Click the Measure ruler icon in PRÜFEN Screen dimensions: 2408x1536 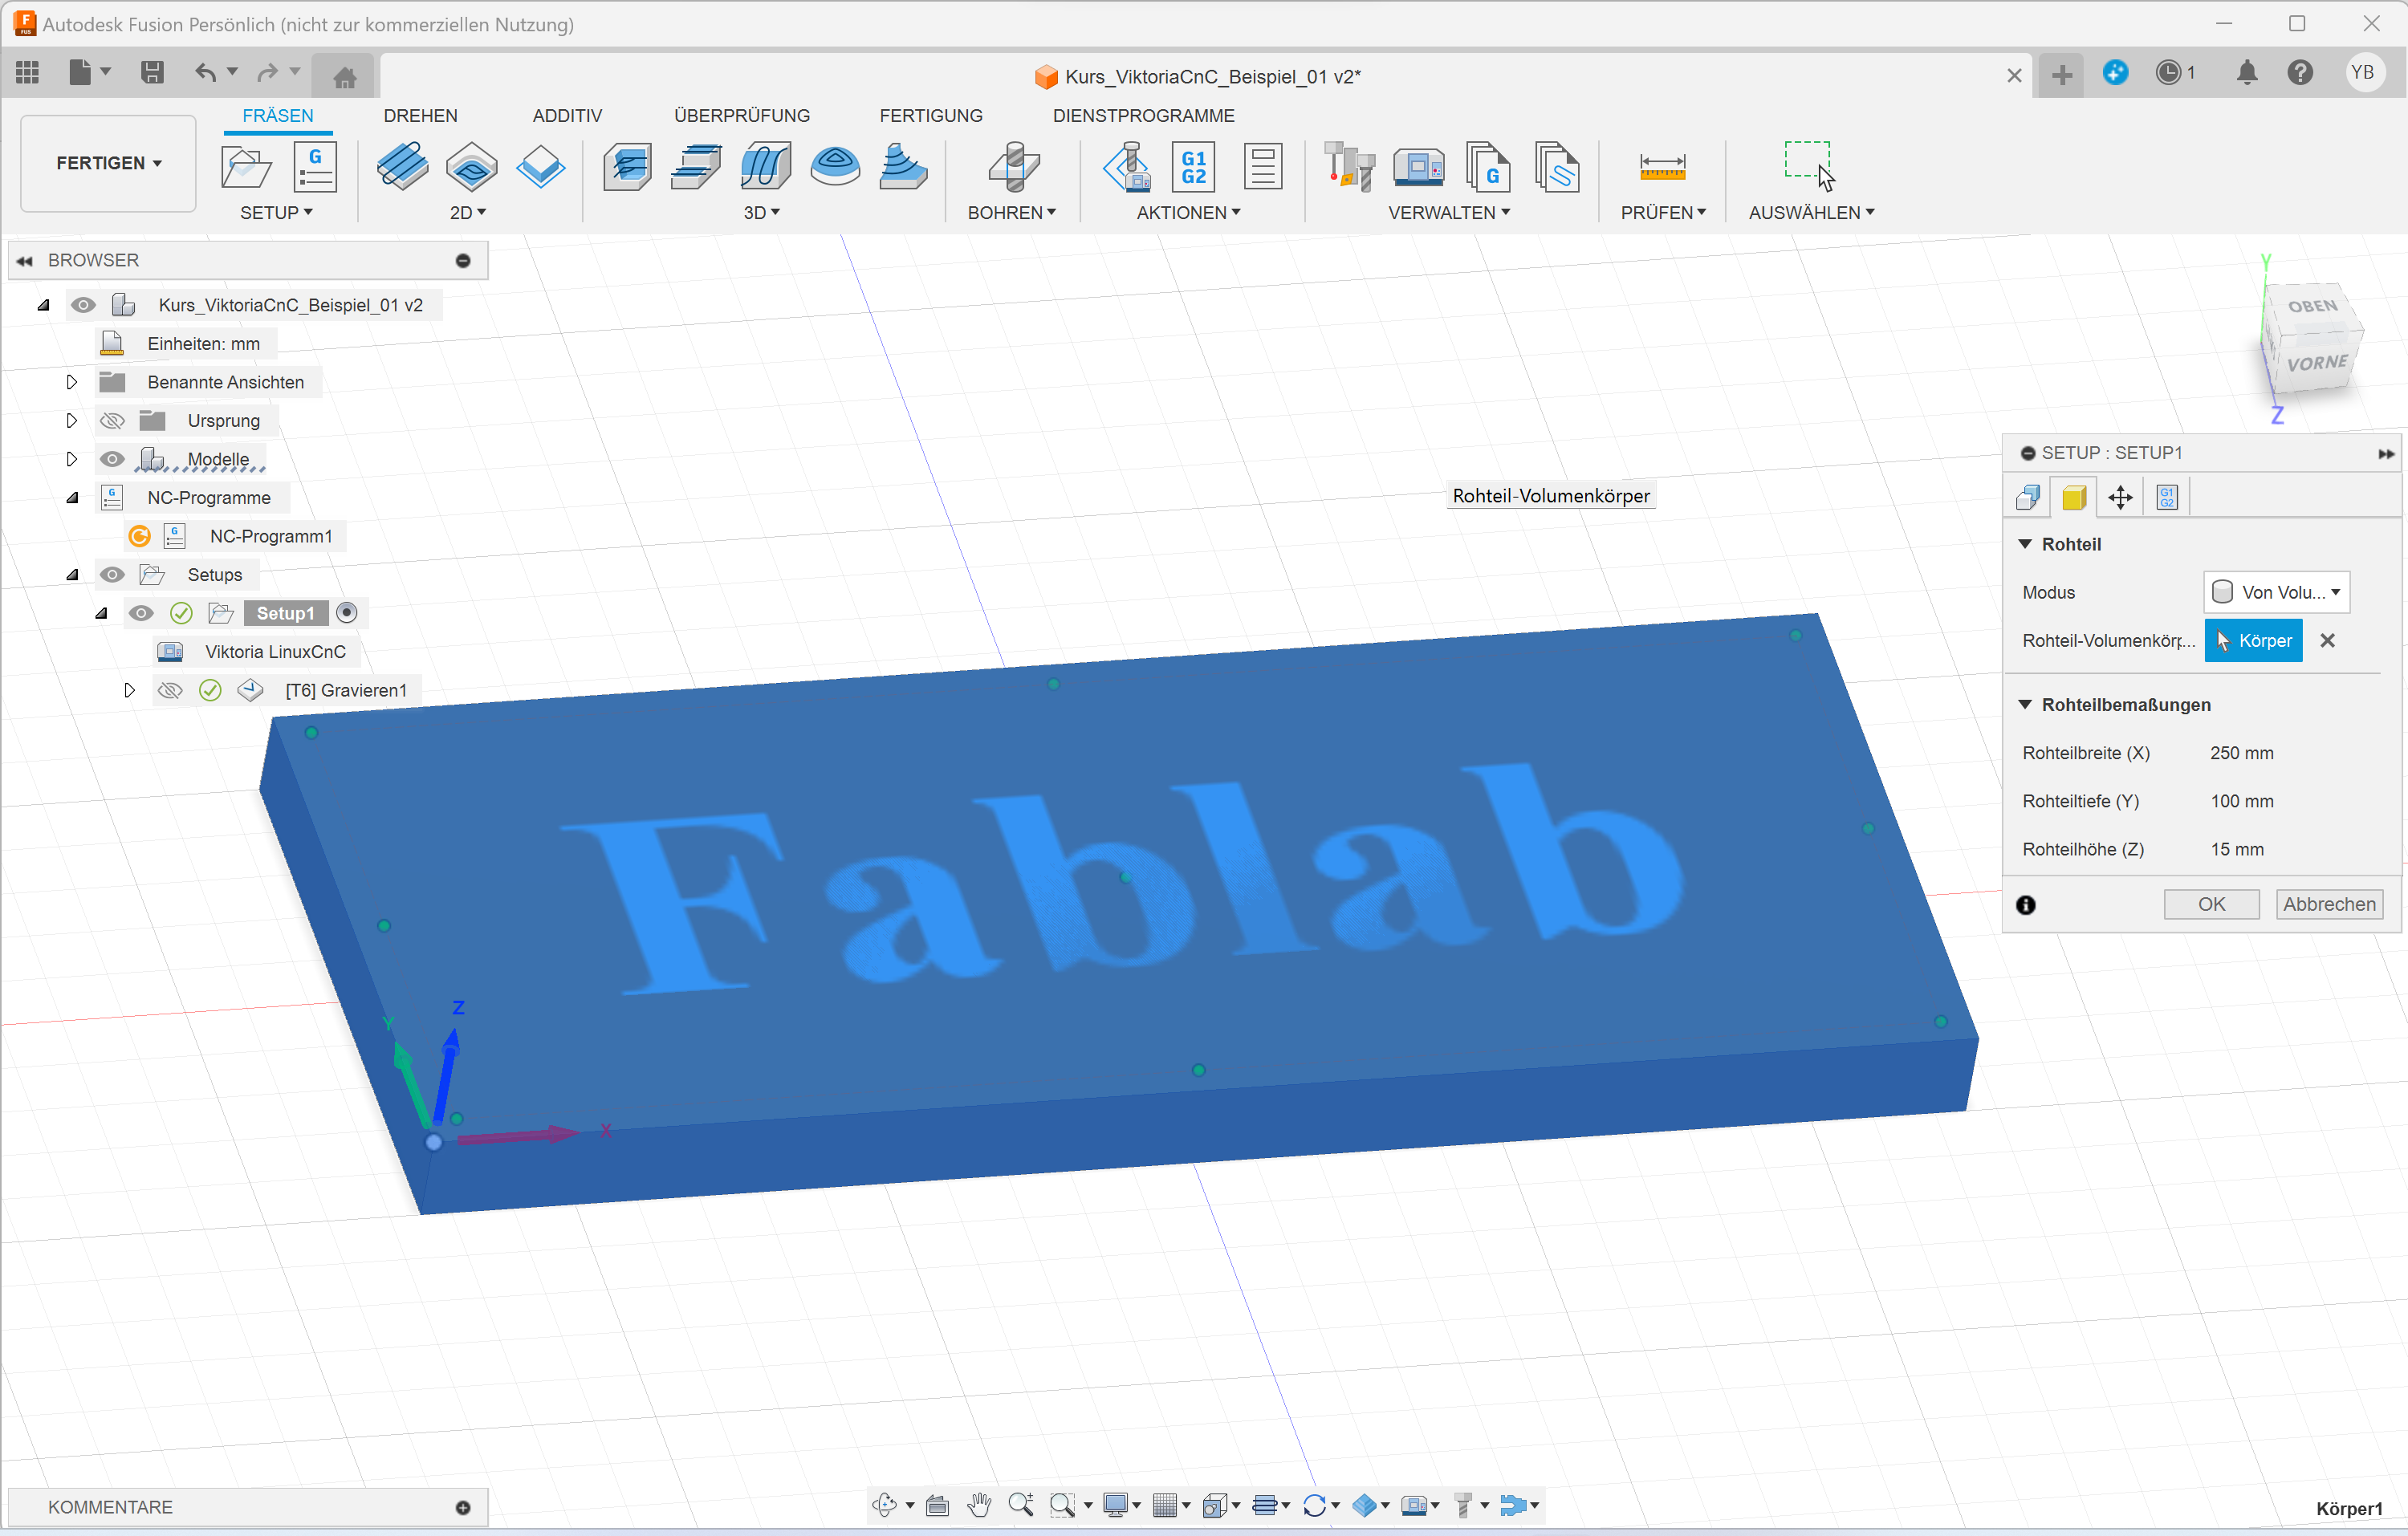click(x=1662, y=167)
